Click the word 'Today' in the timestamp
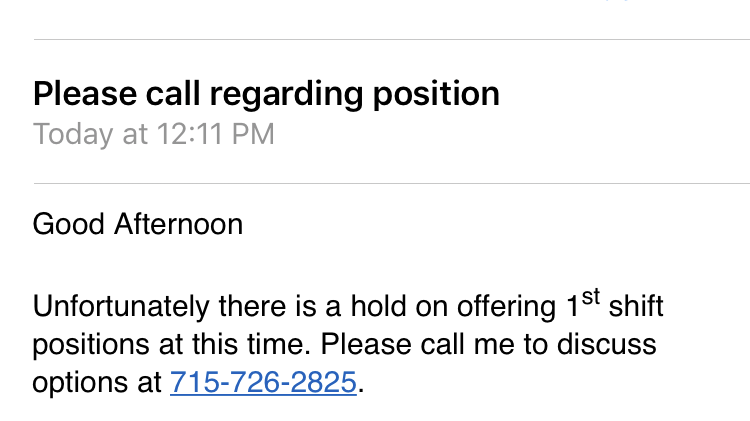 point(74,134)
